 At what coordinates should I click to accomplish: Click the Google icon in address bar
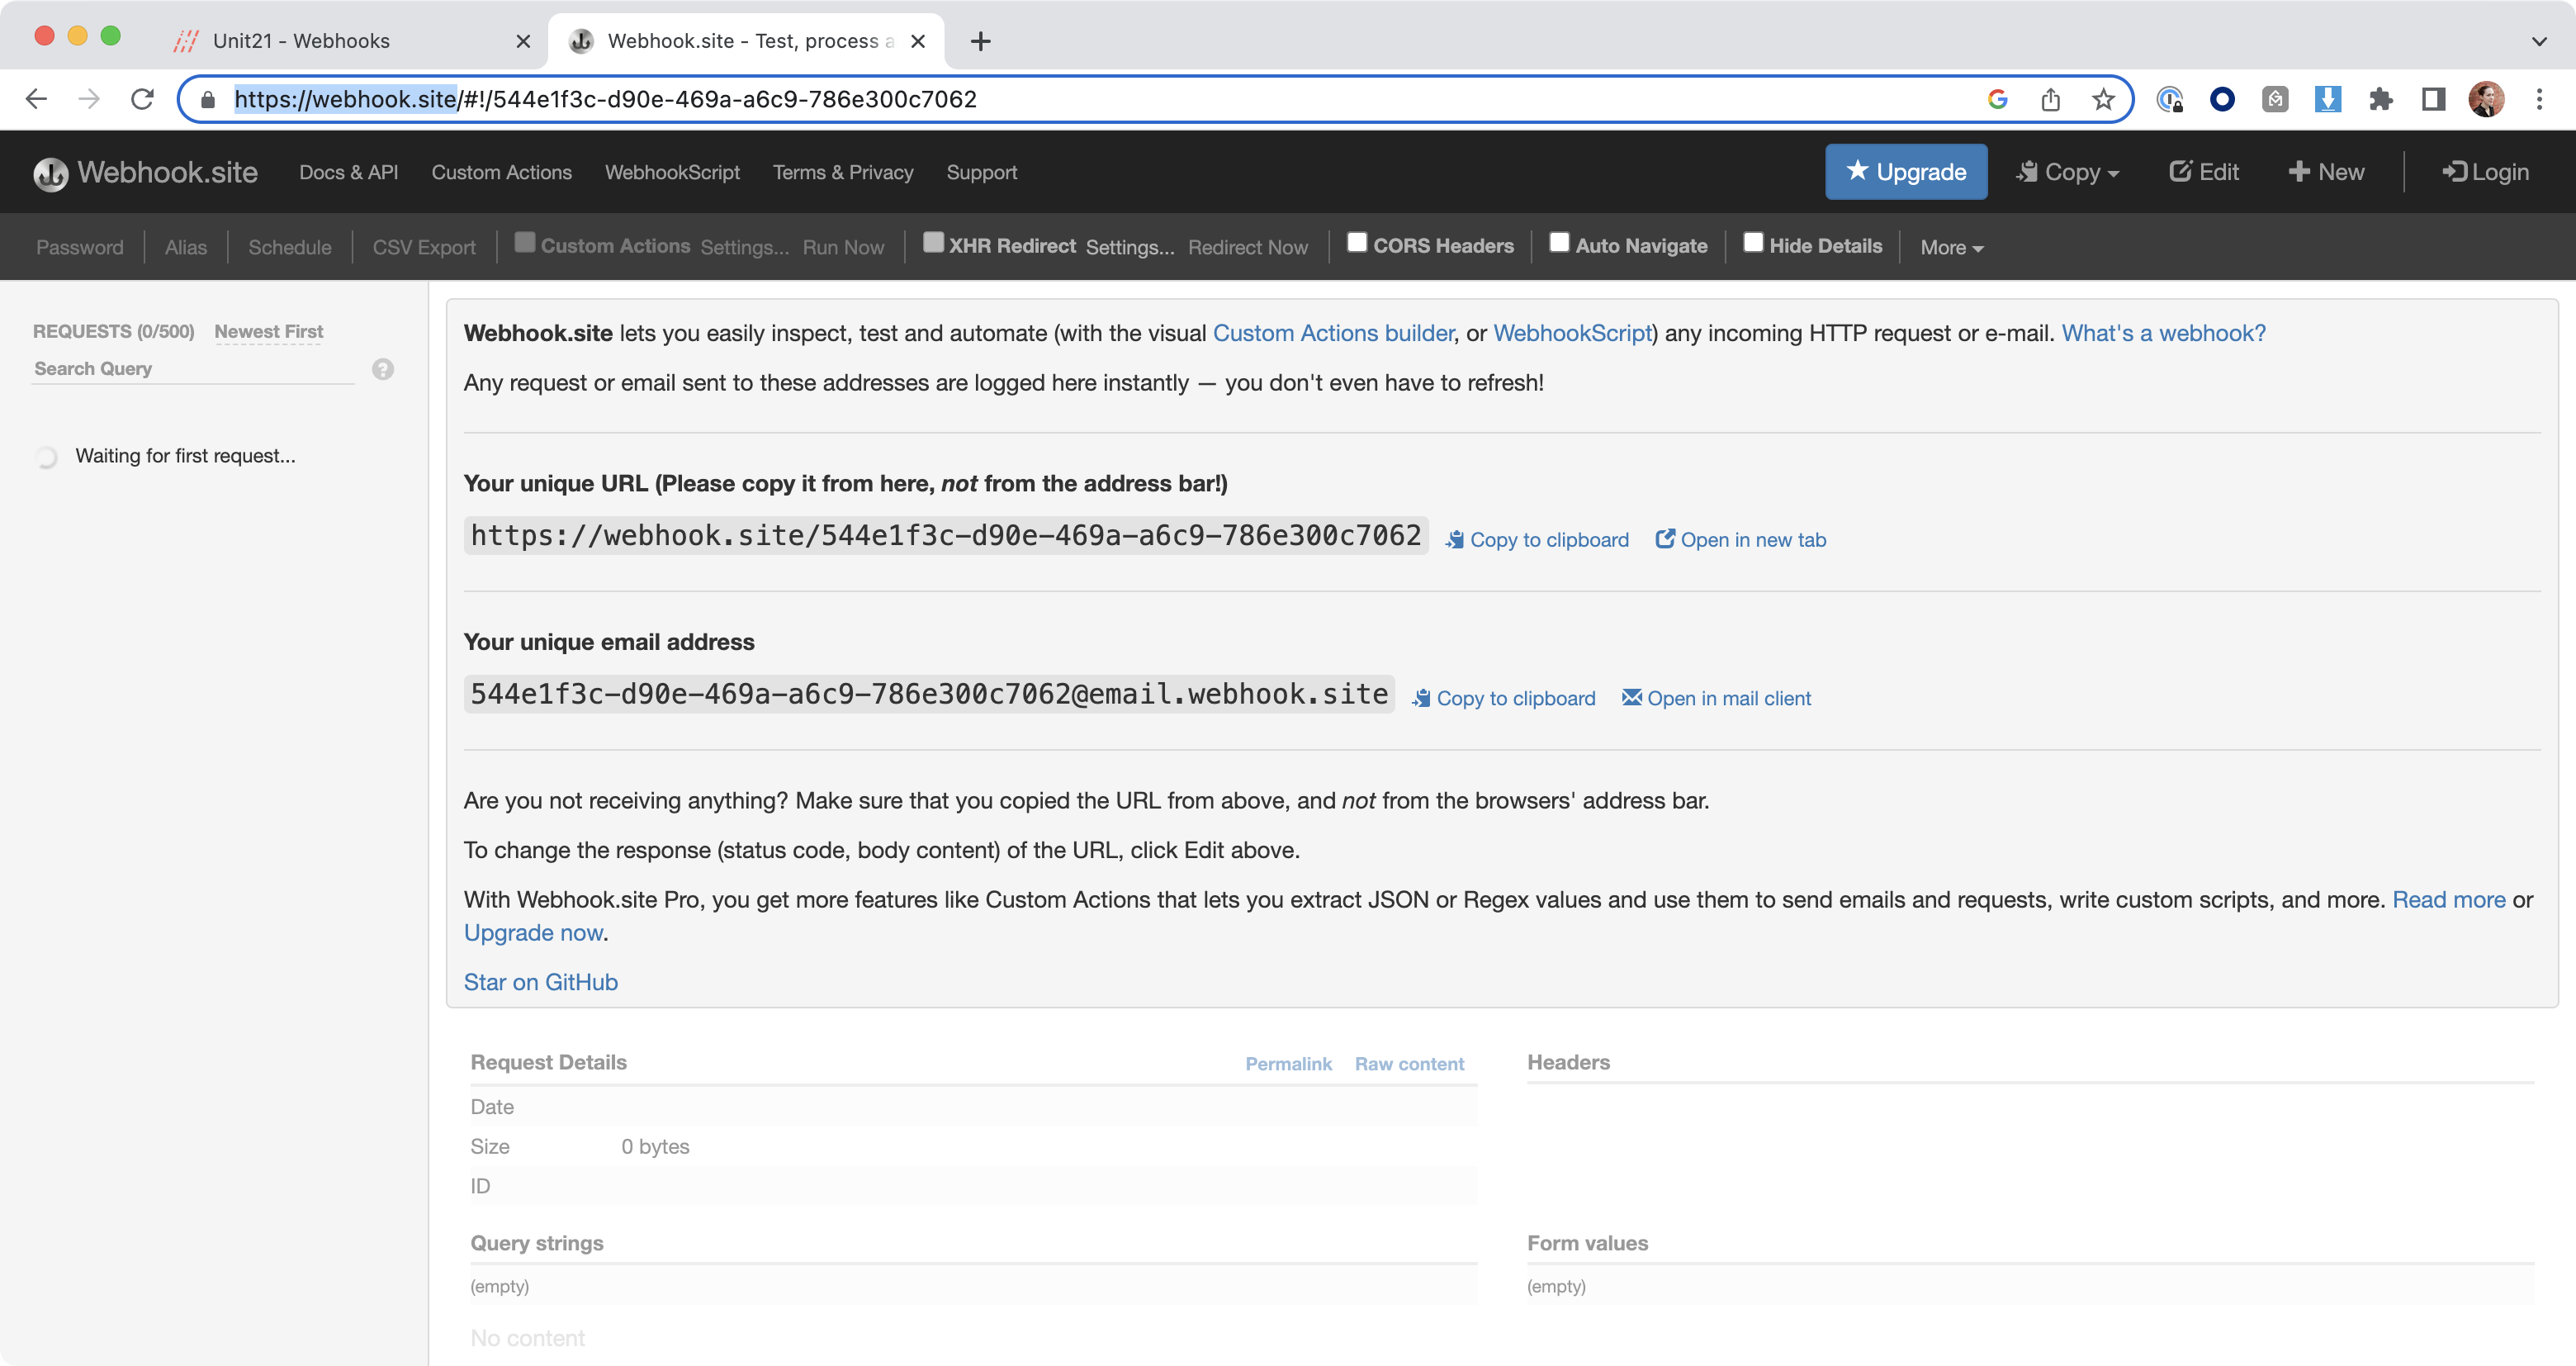pos(1997,99)
